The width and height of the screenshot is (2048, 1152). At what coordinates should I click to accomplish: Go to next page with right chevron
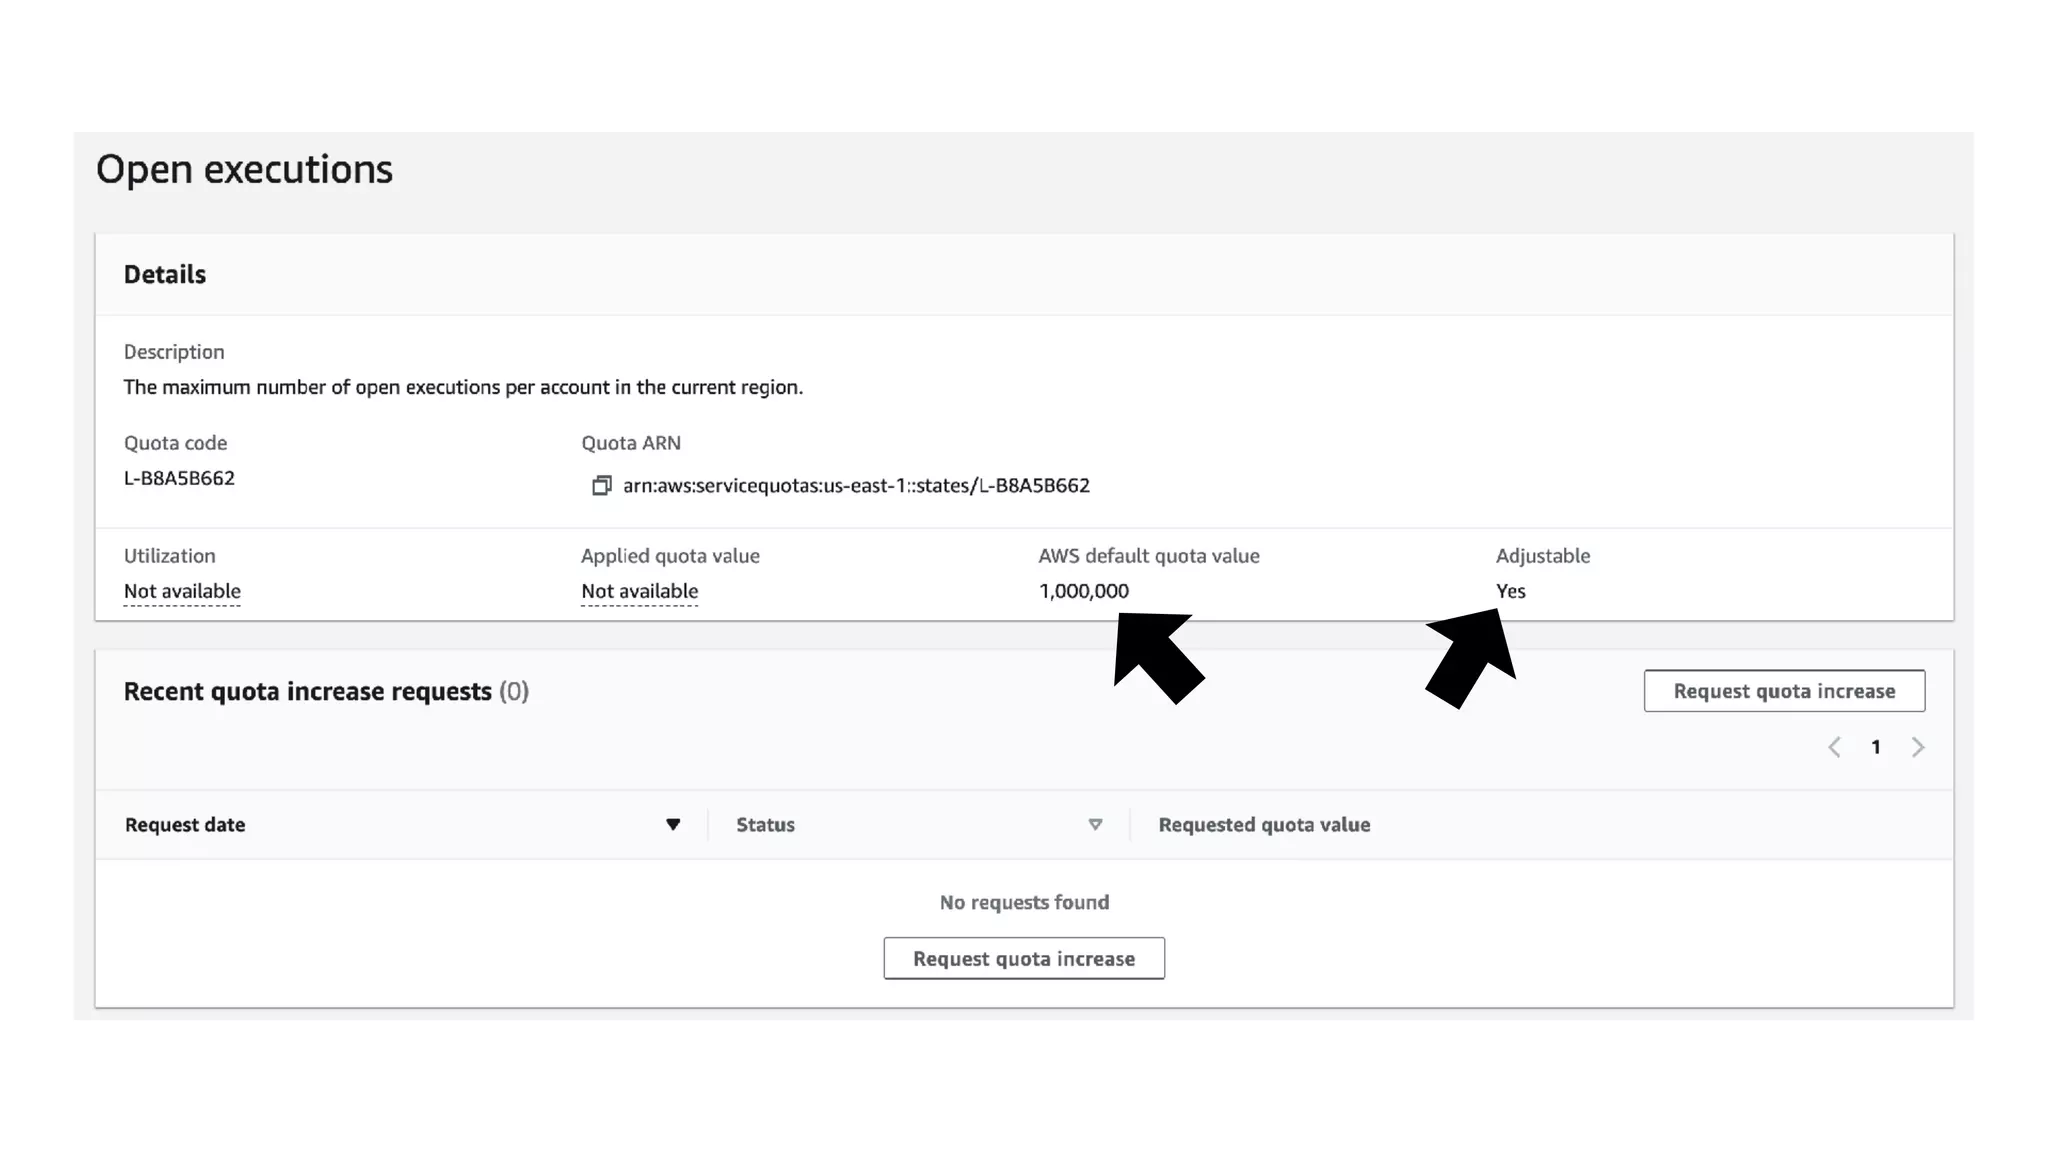pyautogui.click(x=1917, y=747)
